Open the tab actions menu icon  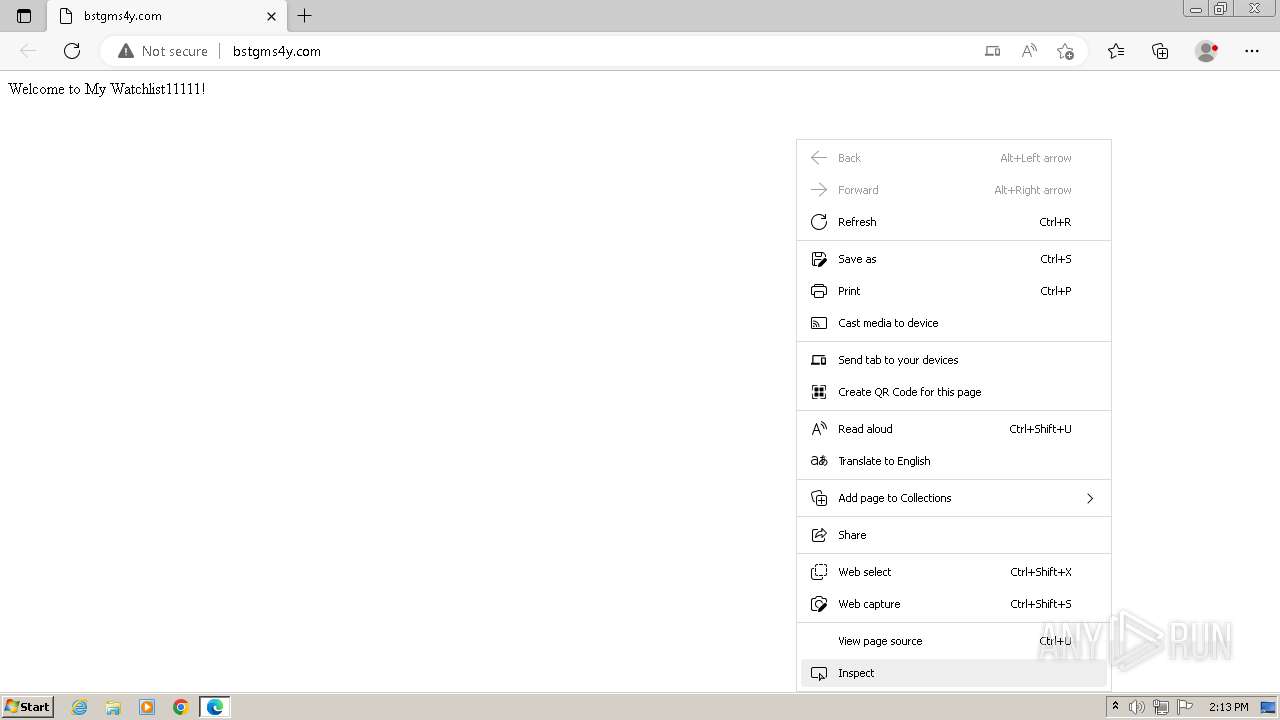tap(24, 16)
